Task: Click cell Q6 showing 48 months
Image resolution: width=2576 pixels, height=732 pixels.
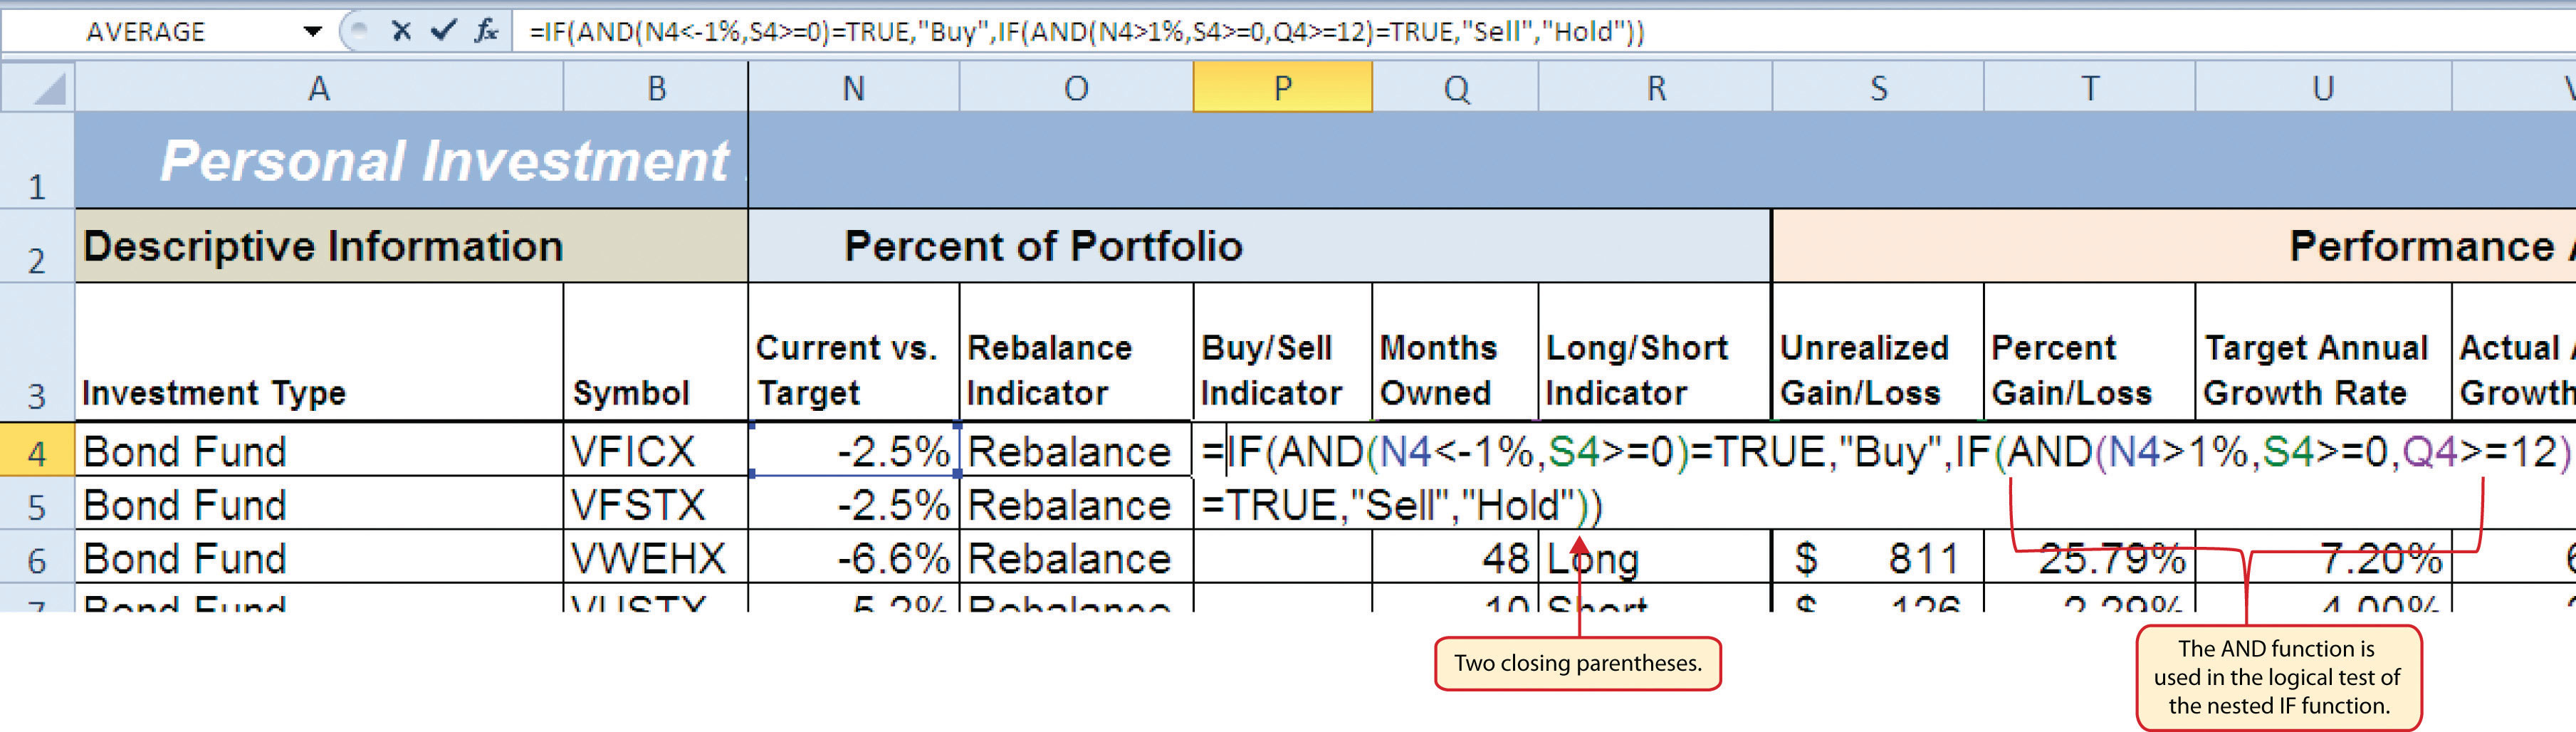Action: (1455, 559)
